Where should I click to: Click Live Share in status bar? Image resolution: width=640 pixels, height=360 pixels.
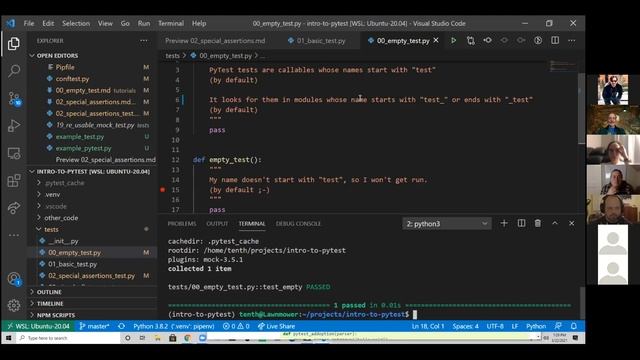pos(276,326)
